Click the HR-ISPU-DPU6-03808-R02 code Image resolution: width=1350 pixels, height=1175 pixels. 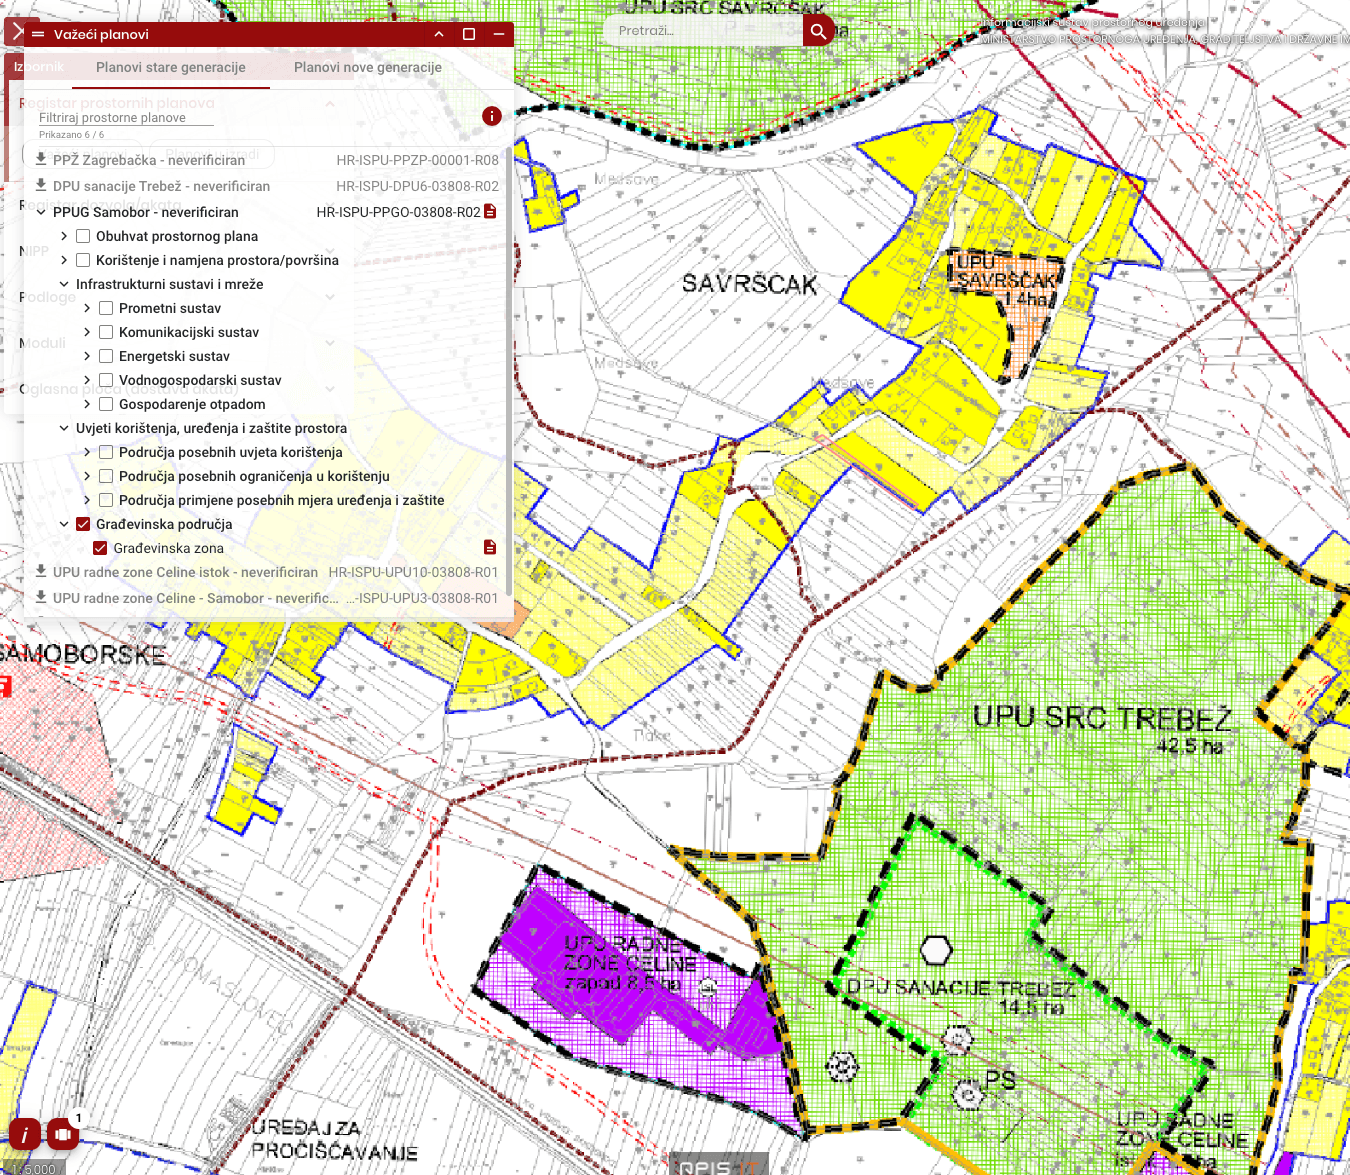417,186
